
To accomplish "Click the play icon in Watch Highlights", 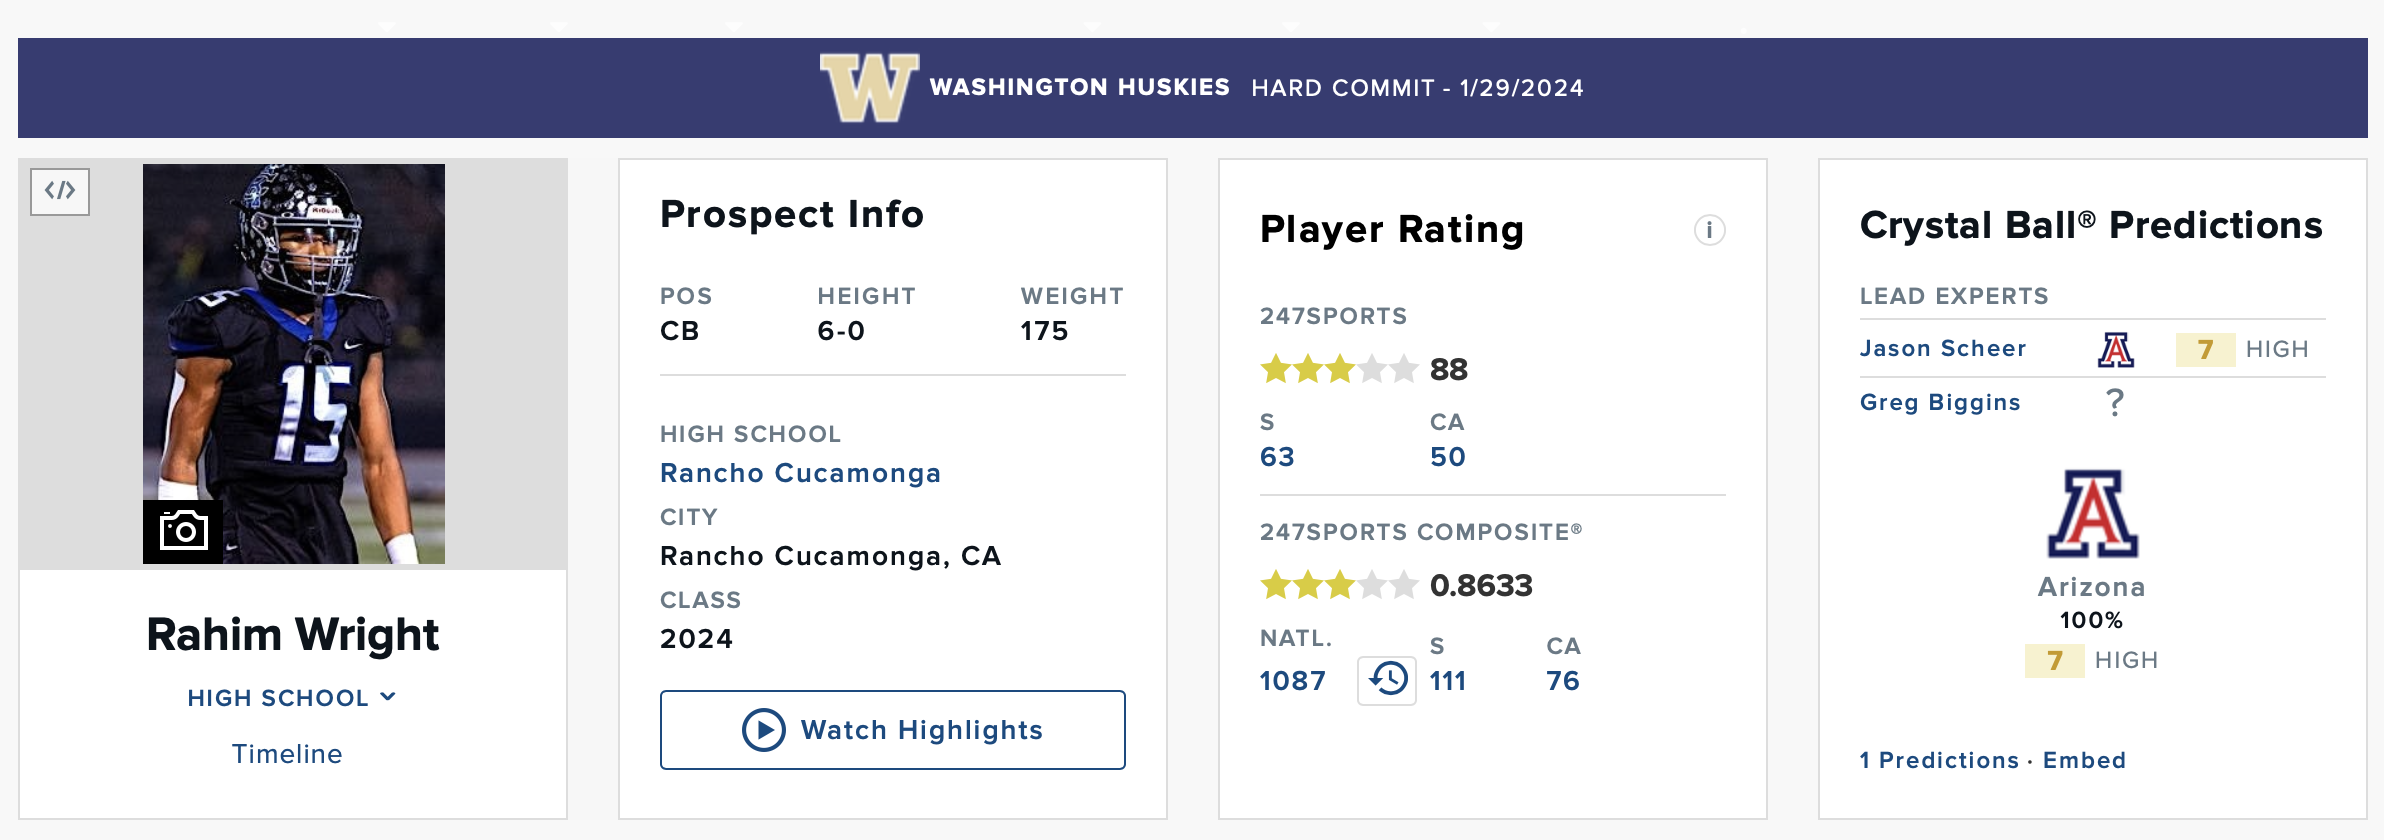I will (764, 730).
